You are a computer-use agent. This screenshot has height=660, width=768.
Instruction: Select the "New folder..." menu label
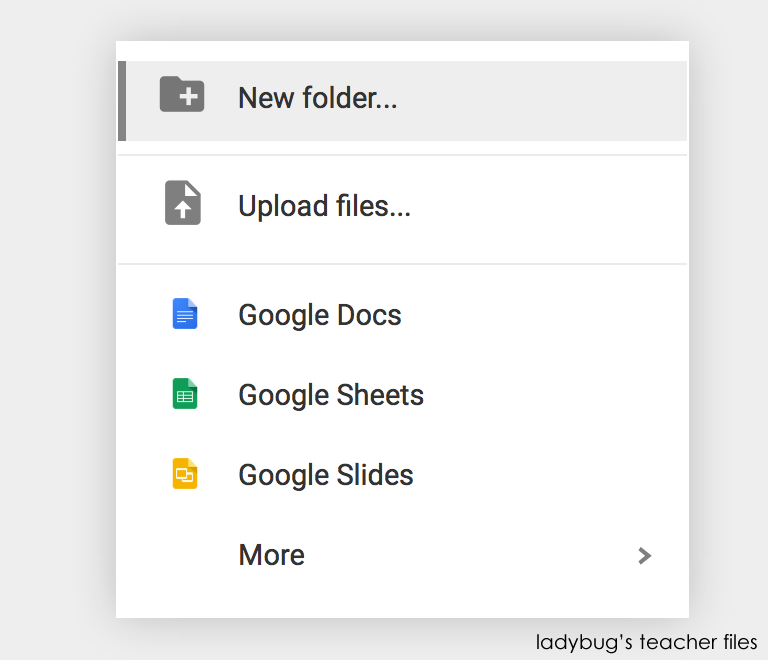point(317,98)
